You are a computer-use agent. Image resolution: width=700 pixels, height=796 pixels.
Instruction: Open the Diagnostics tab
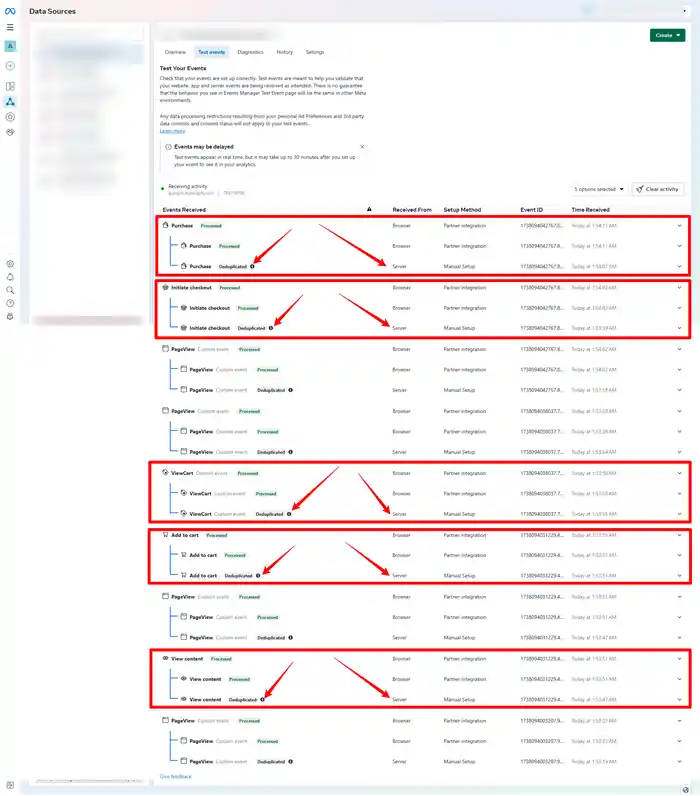click(x=250, y=52)
